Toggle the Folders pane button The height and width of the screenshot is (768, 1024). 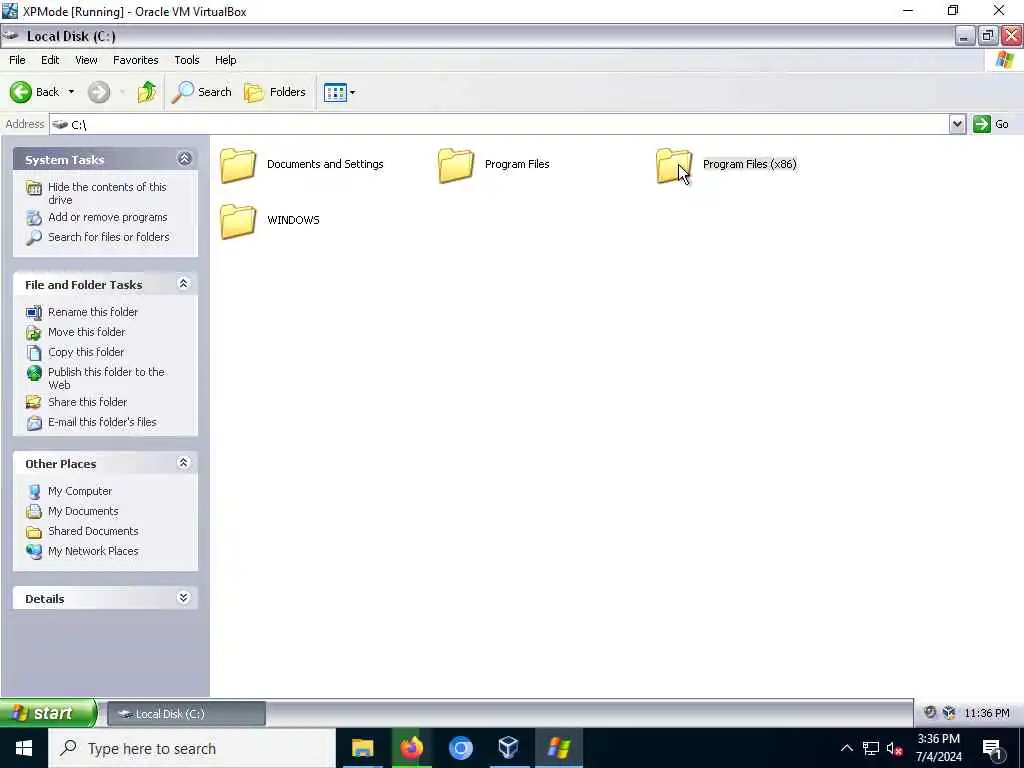tap(275, 92)
